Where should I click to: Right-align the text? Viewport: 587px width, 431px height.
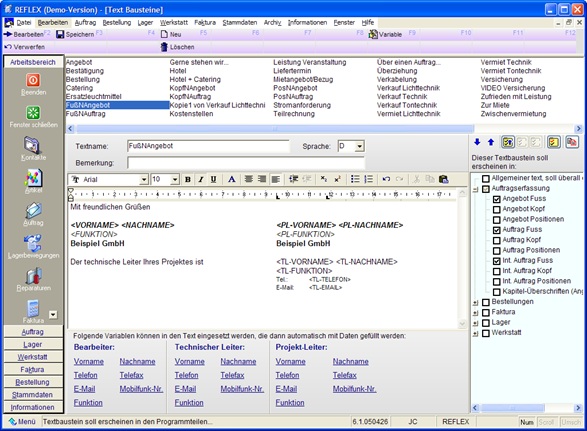coord(262,179)
